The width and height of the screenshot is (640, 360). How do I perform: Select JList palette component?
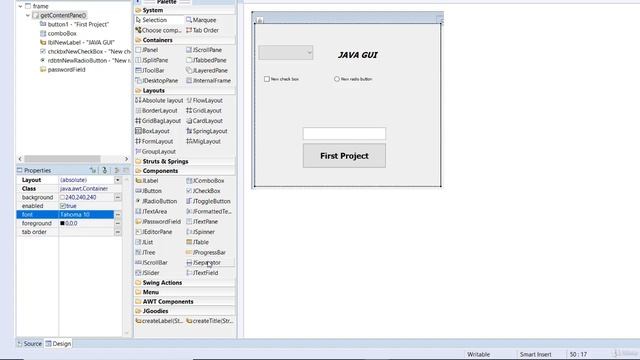tap(144, 242)
